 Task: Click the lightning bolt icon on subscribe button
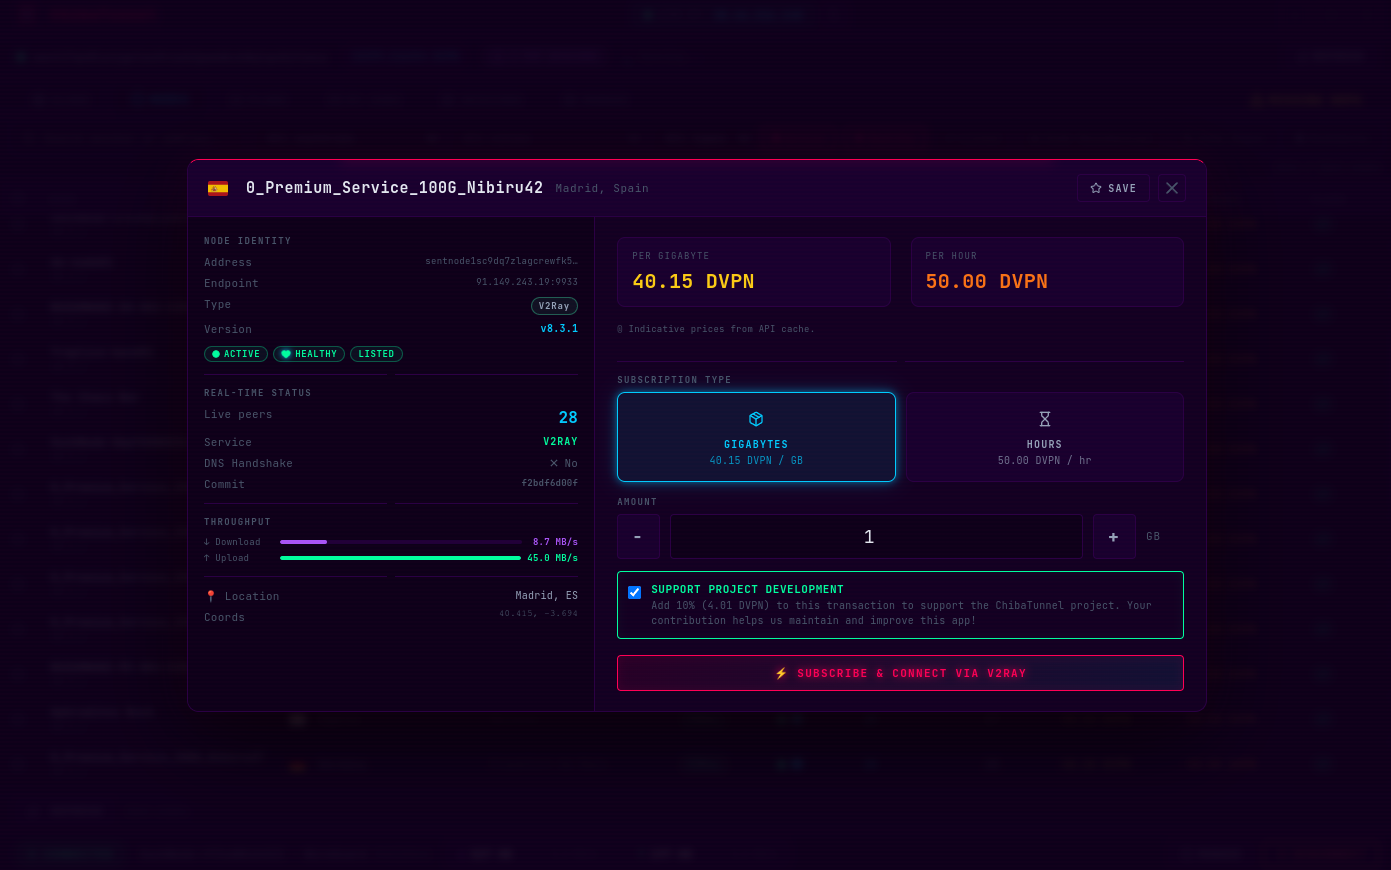pos(781,673)
